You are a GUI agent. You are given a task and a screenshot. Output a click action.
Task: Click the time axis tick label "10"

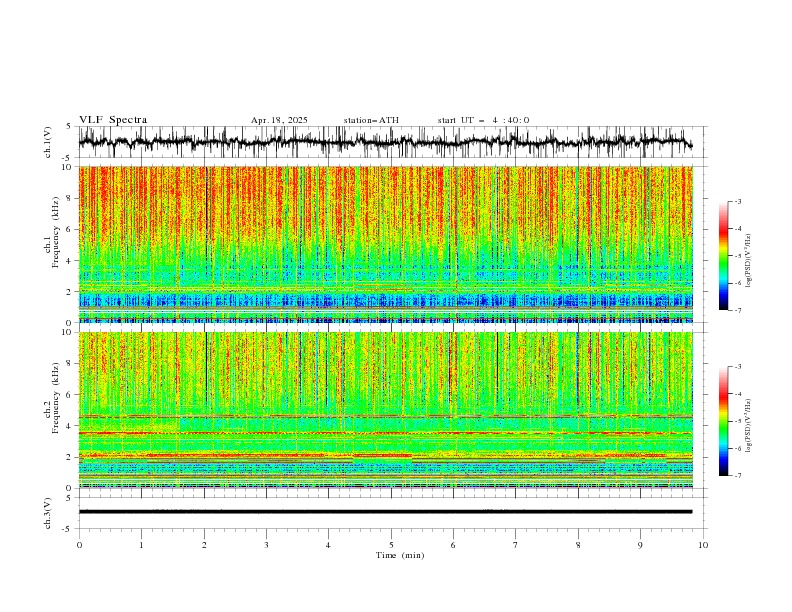coord(703,545)
